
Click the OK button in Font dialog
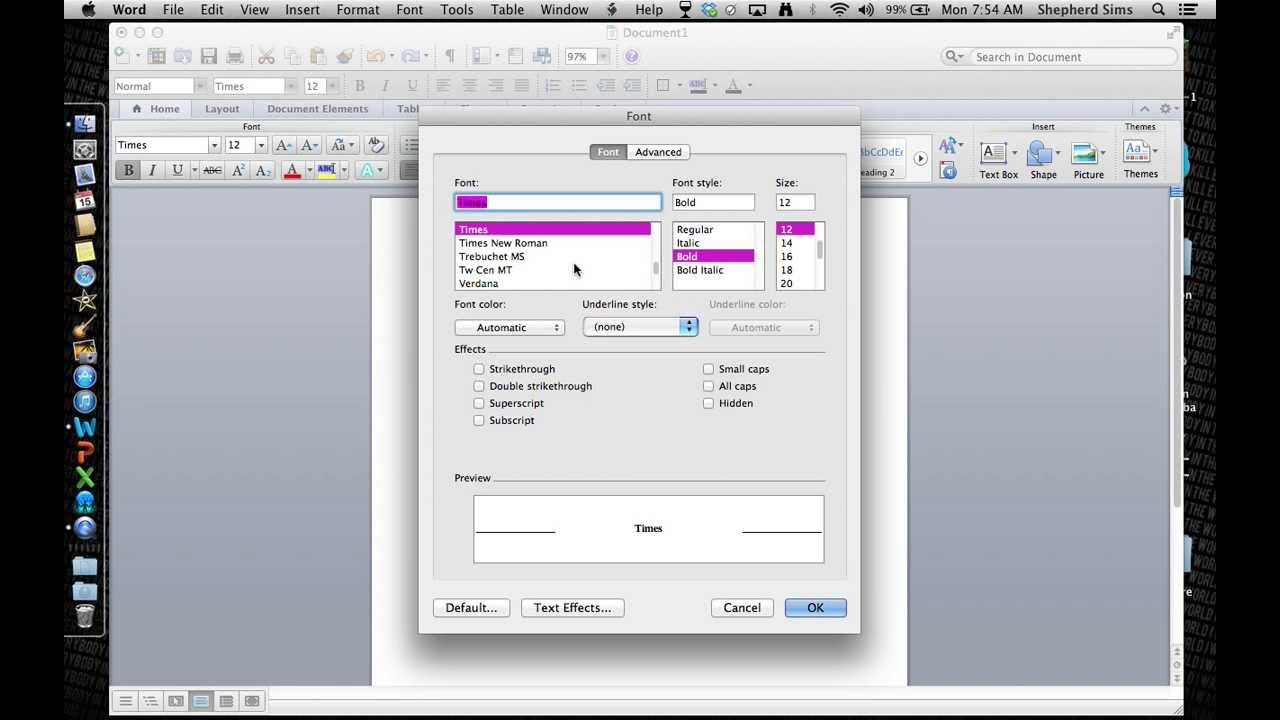(815, 608)
